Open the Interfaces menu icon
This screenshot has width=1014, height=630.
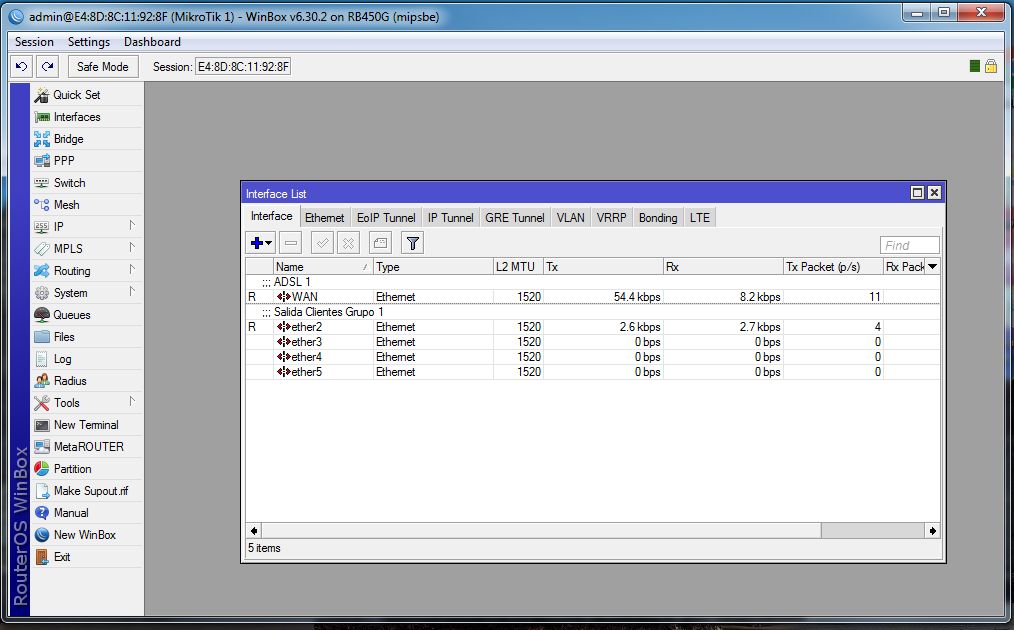[42, 117]
